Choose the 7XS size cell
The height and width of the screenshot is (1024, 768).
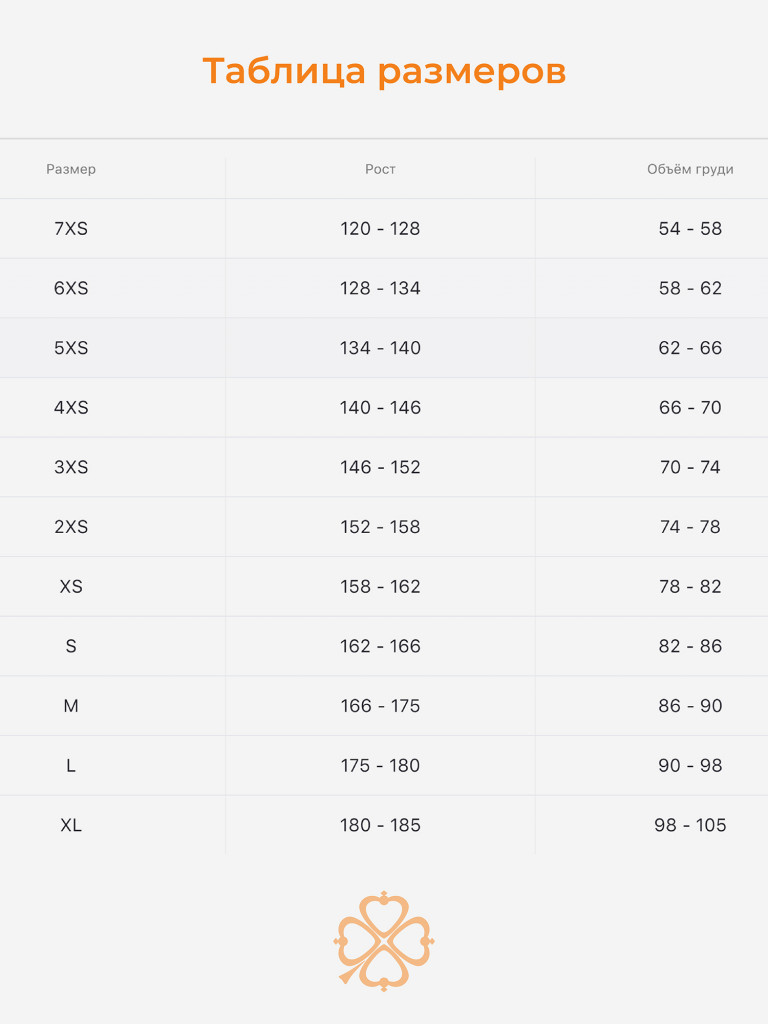pos(71,228)
